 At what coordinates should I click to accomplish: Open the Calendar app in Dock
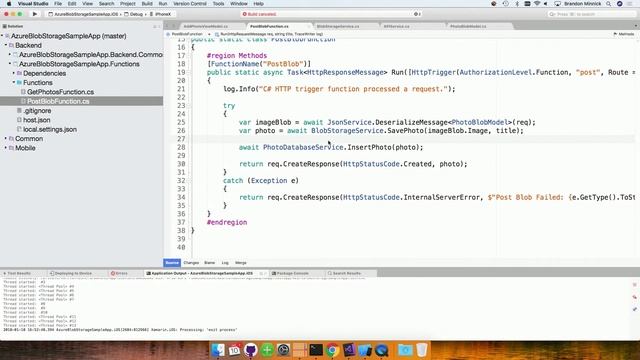pyautogui.click(x=234, y=350)
